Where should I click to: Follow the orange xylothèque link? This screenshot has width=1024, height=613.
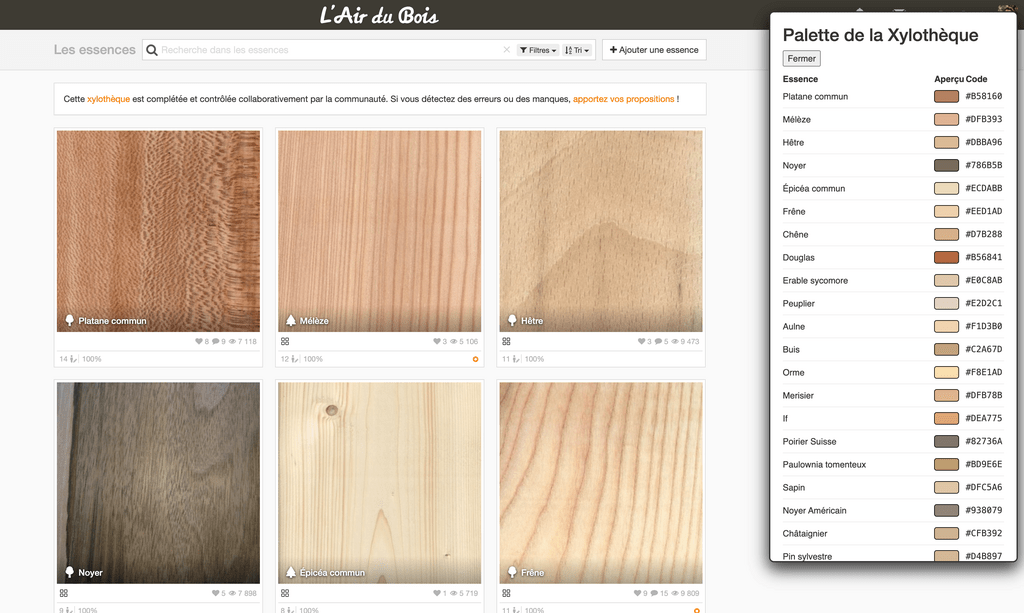pyautogui.click(x=108, y=99)
